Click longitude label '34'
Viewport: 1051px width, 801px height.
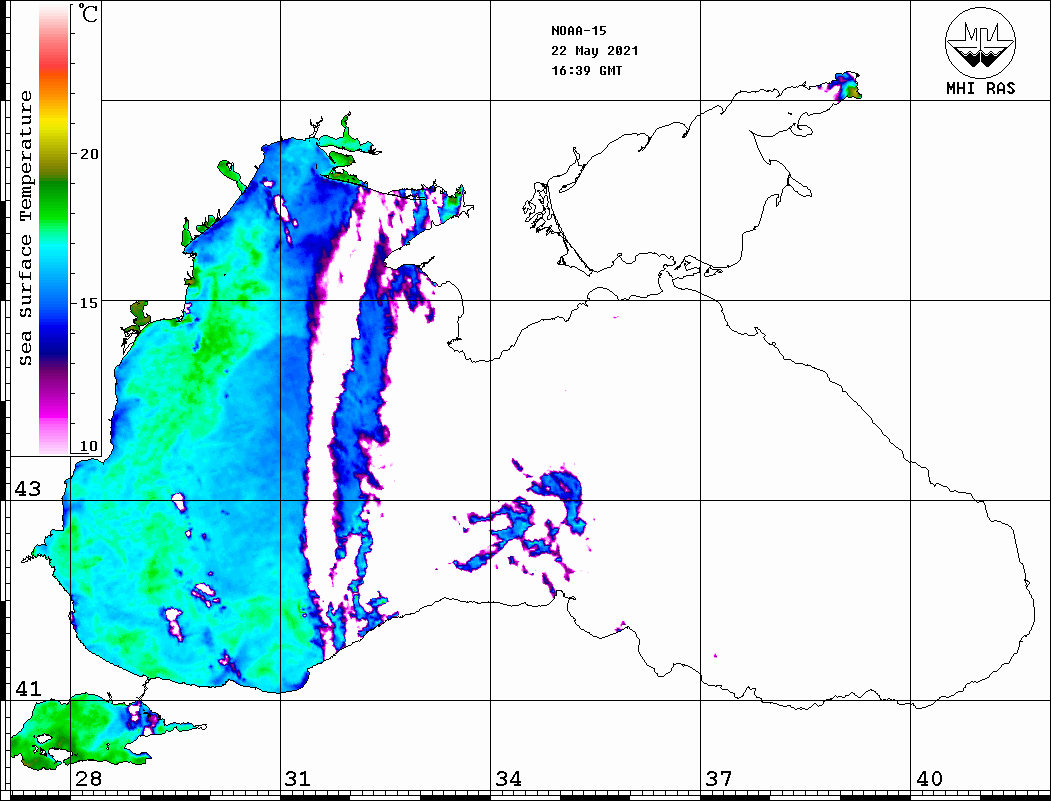[509, 779]
